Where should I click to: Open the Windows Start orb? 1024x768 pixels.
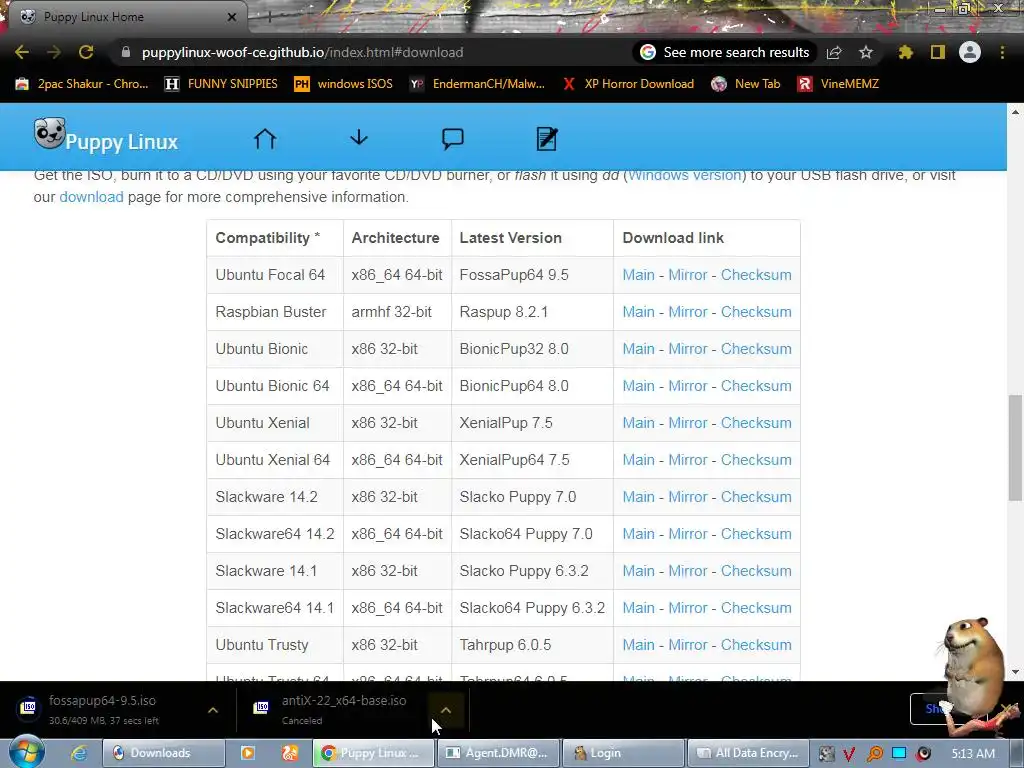pyautogui.click(x=26, y=752)
